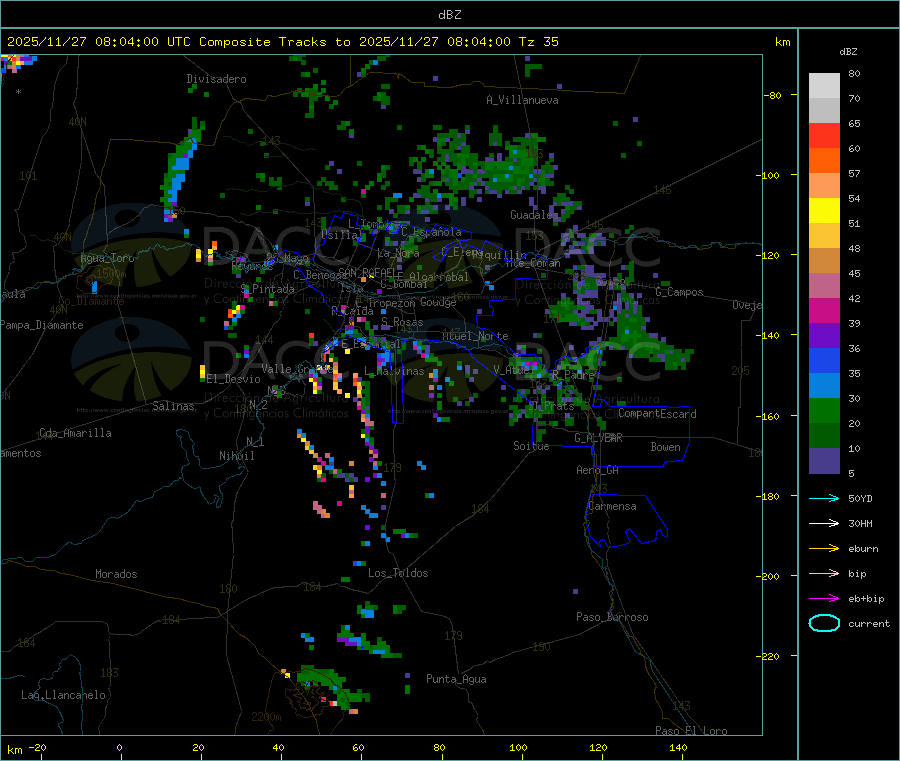Click the Los_Toldos location label
Image resolution: width=900 pixels, height=761 pixels.
pos(398,573)
